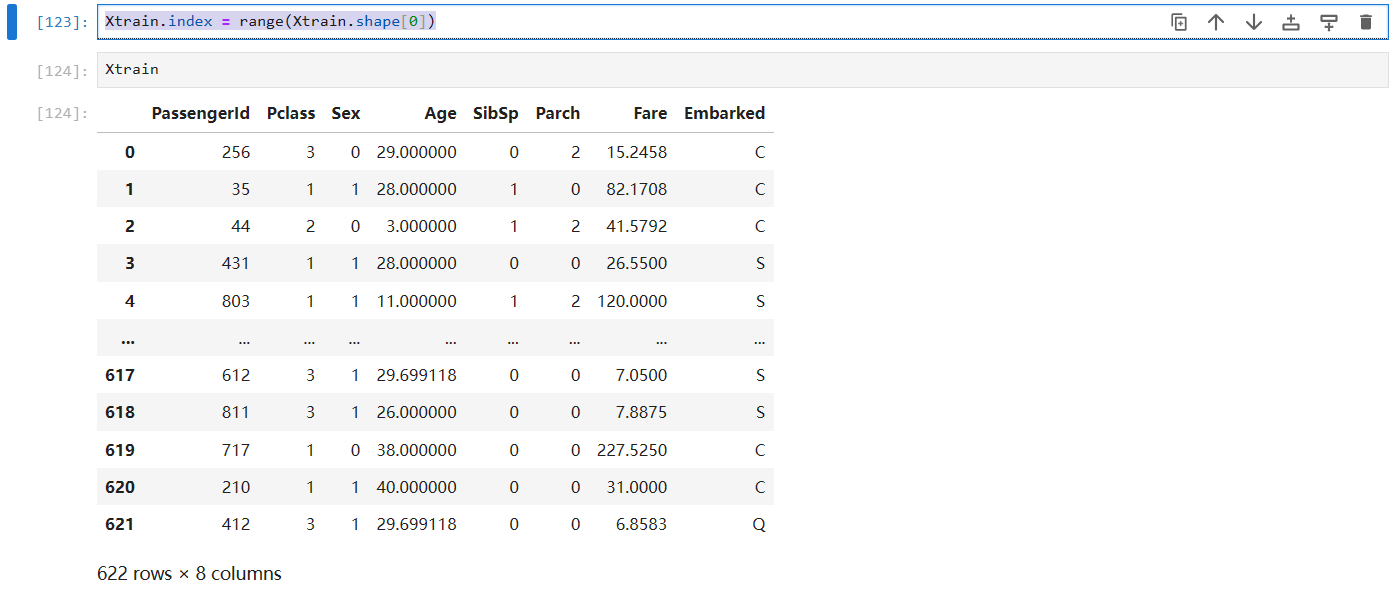1400x606 pixels.
Task: Select the Fare value 7.0500
Action: 642,375
